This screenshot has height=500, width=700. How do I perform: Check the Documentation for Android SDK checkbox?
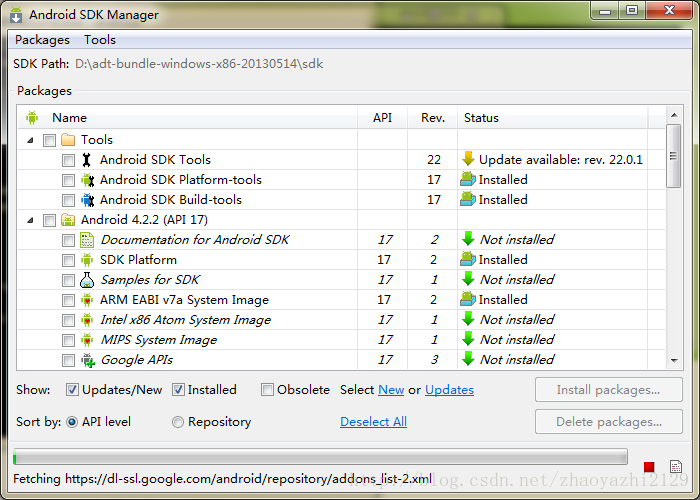point(68,240)
